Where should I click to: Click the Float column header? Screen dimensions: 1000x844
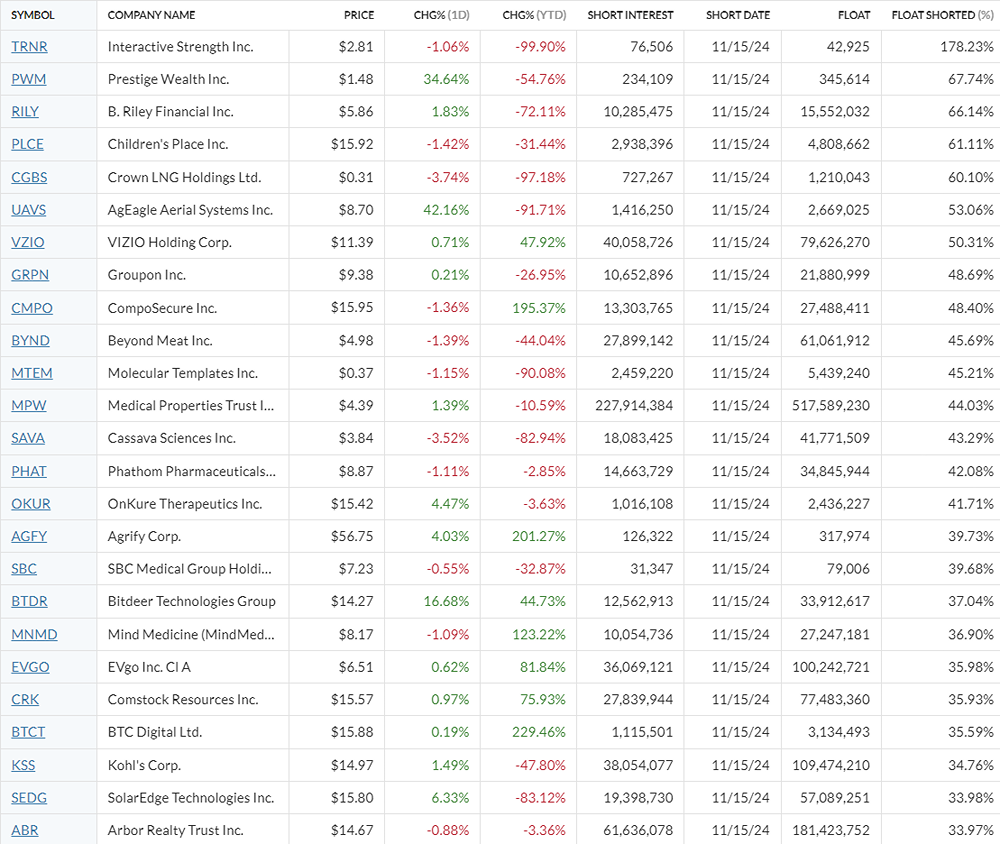(x=854, y=15)
